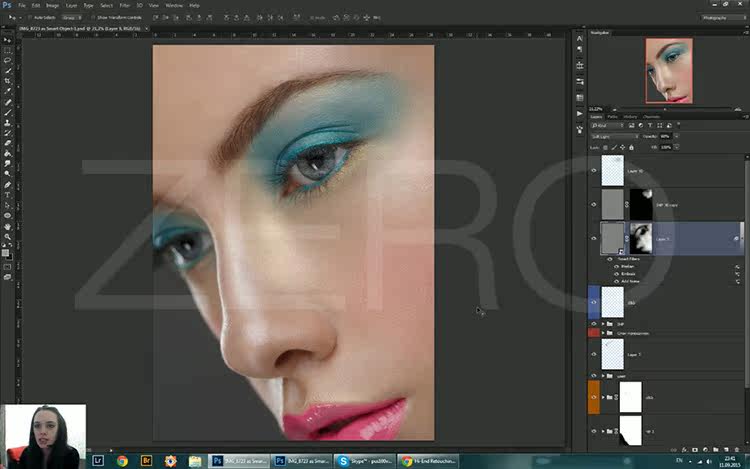Switch to the Channels tab

click(651, 117)
